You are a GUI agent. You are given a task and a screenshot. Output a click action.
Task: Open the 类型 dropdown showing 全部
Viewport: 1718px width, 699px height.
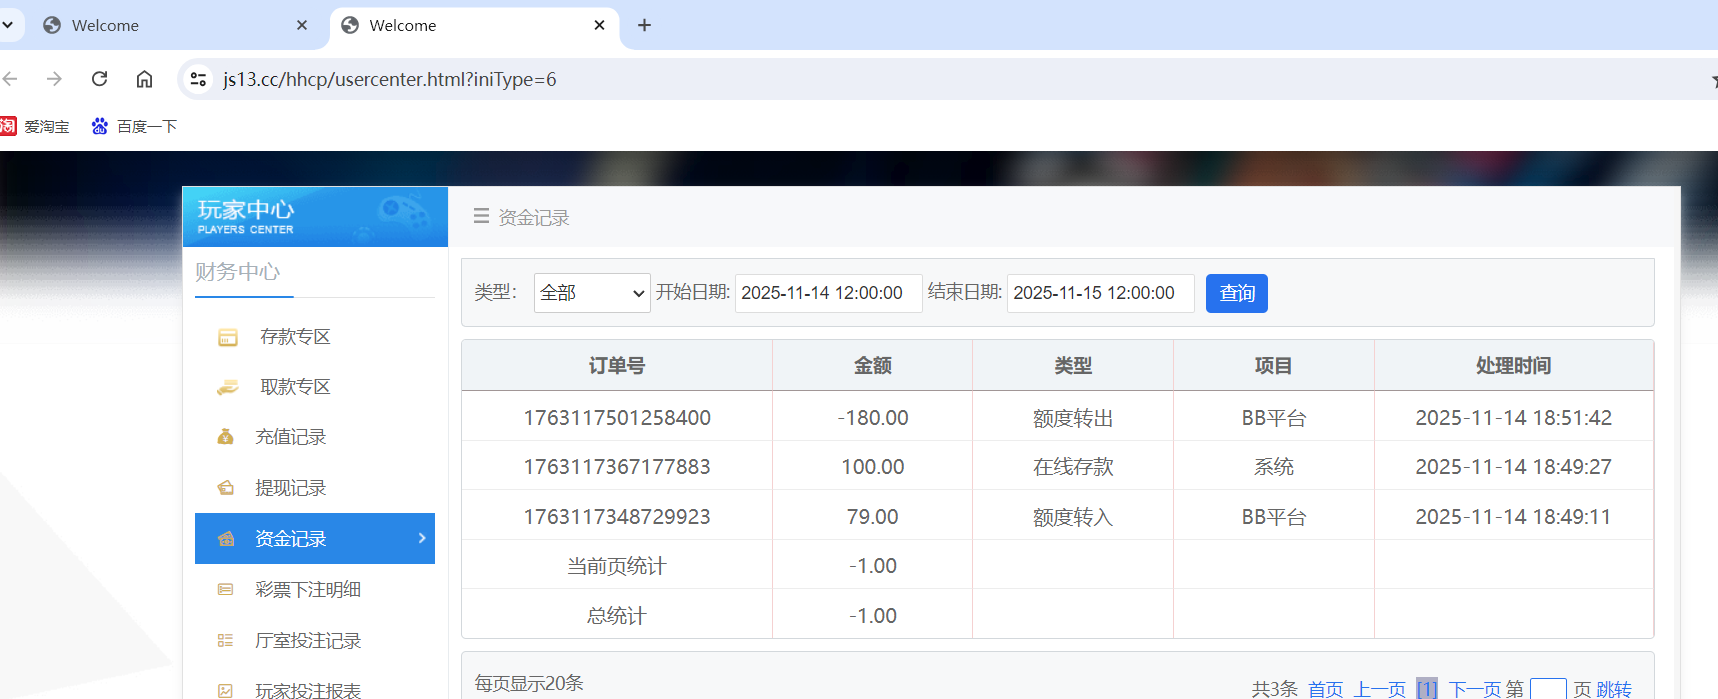coord(592,293)
